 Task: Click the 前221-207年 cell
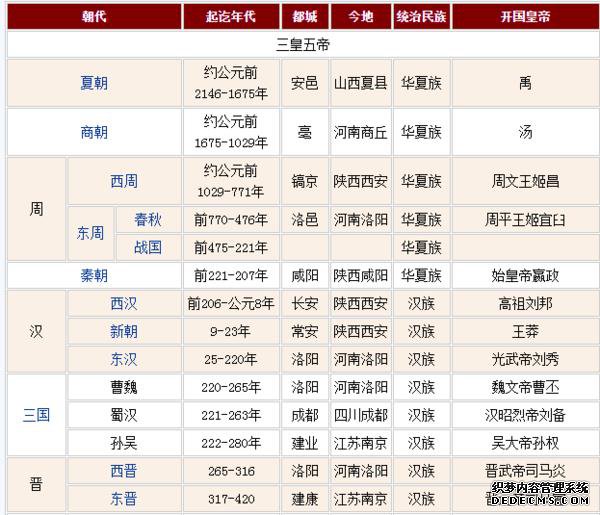point(231,275)
